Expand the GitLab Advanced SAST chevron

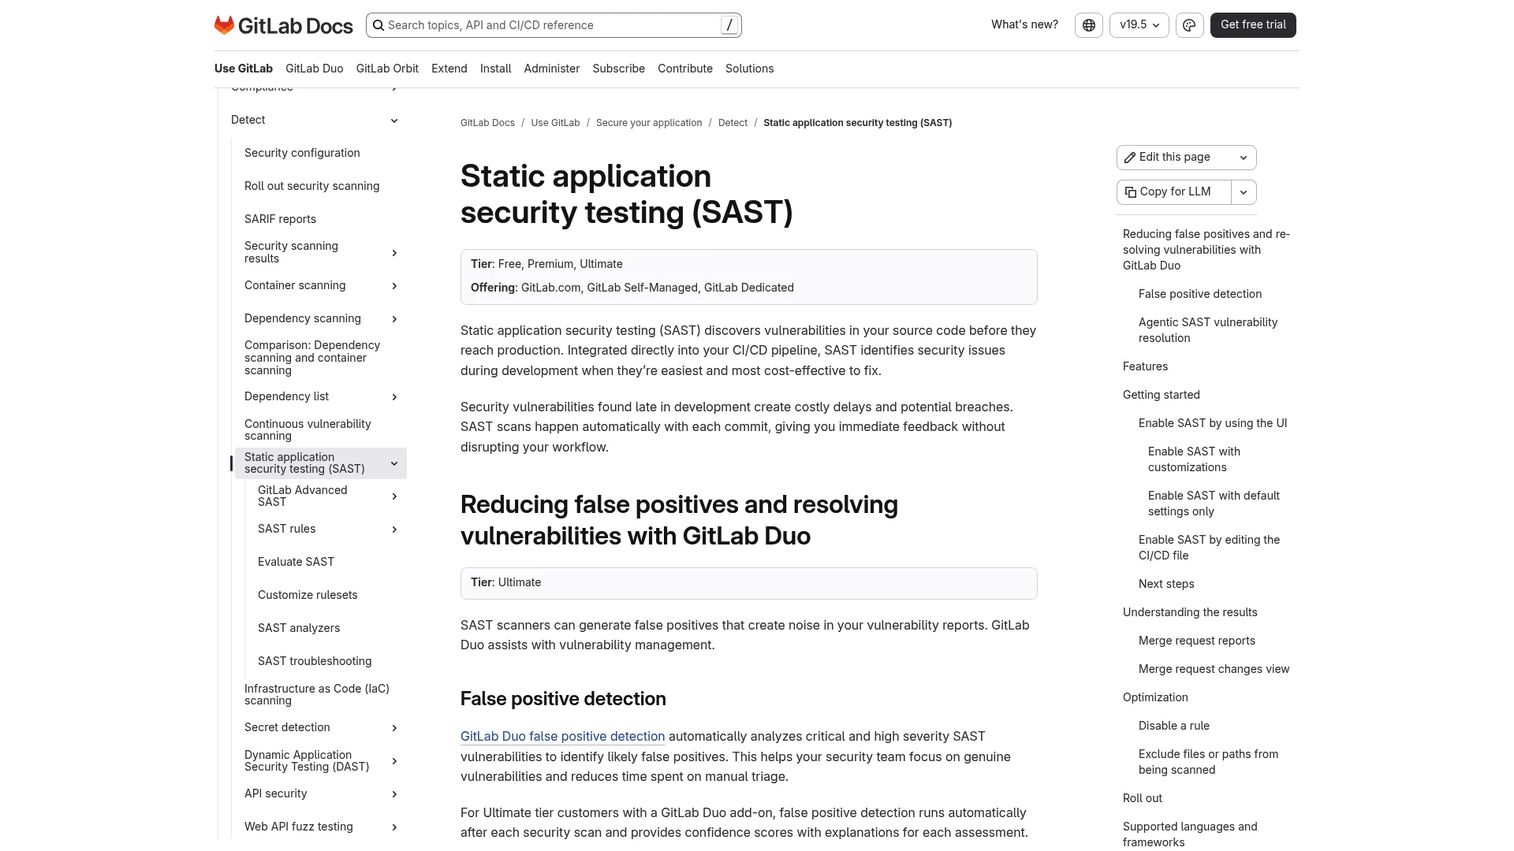pyautogui.click(x=394, y=496)
